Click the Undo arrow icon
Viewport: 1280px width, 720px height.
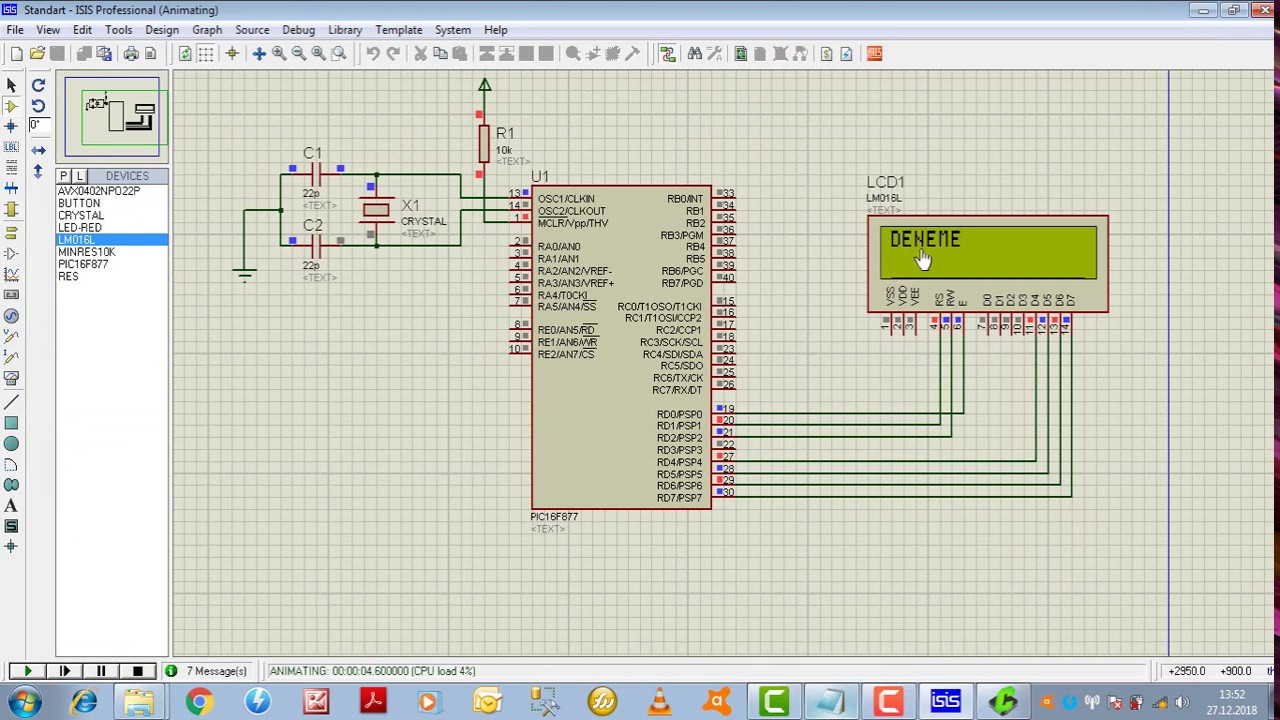[x=373, y=54]
